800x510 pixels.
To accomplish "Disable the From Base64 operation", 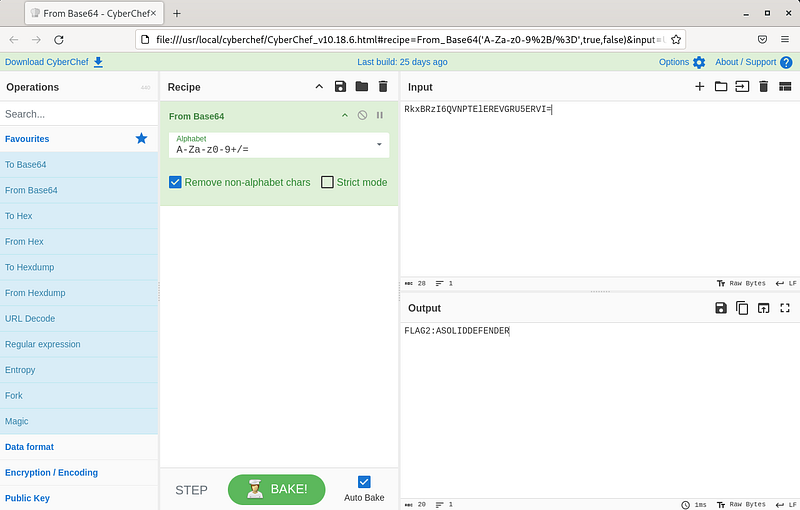I will point(362,115).
